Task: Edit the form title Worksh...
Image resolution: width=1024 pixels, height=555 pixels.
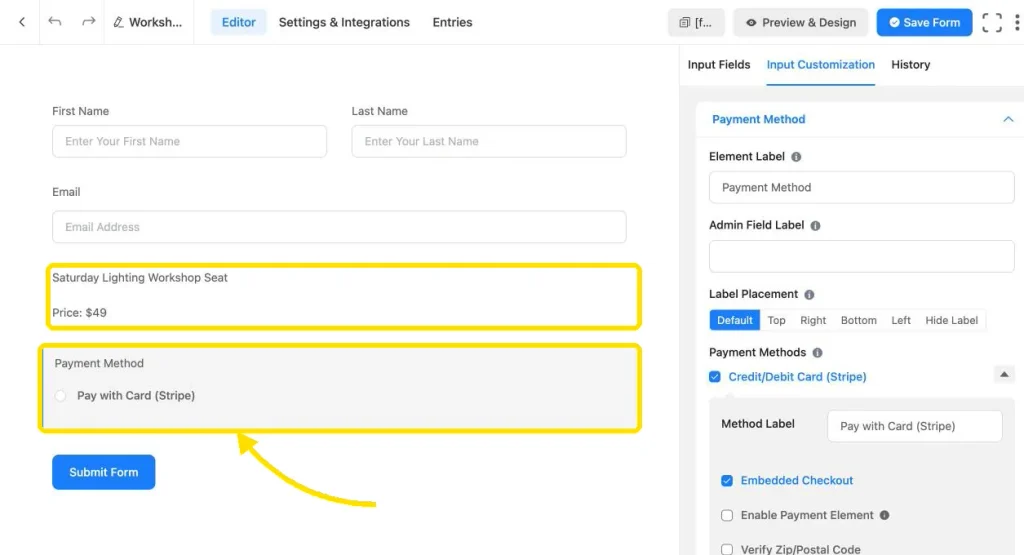Action: pos(148,22)
